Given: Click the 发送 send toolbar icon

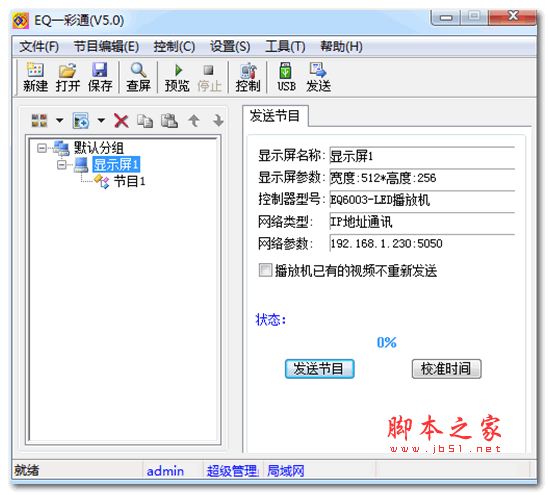Looking at the screenshot, I should (318, 77).
